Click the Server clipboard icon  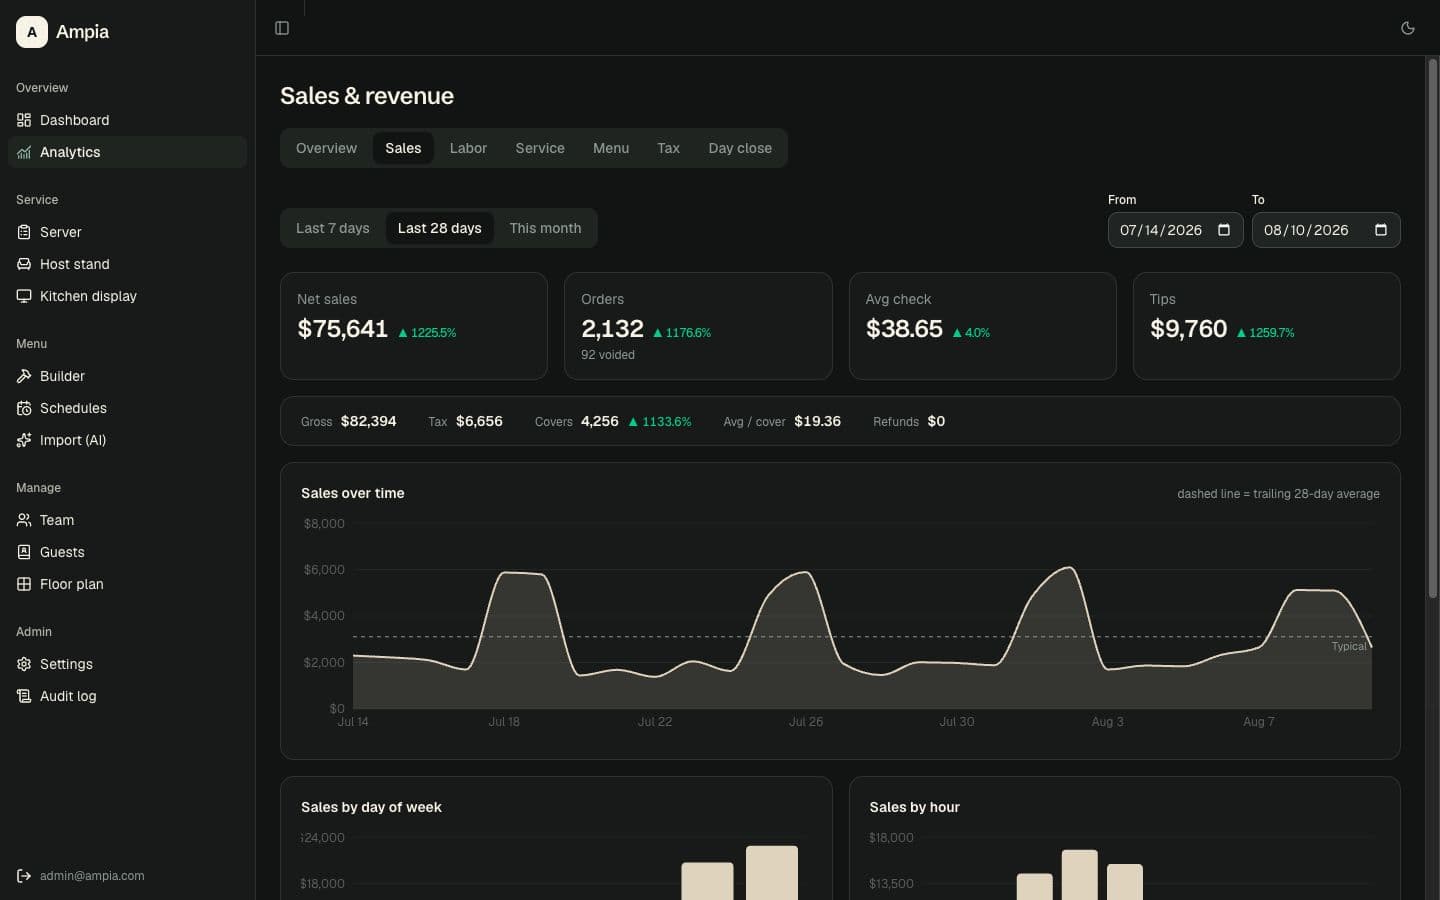tap(24, 232)
